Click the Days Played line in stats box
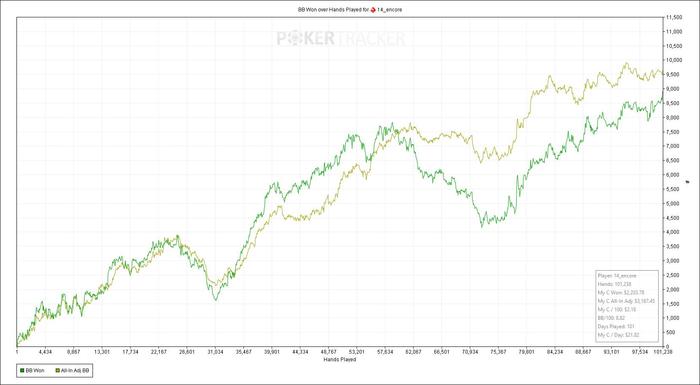 point(615,326)
